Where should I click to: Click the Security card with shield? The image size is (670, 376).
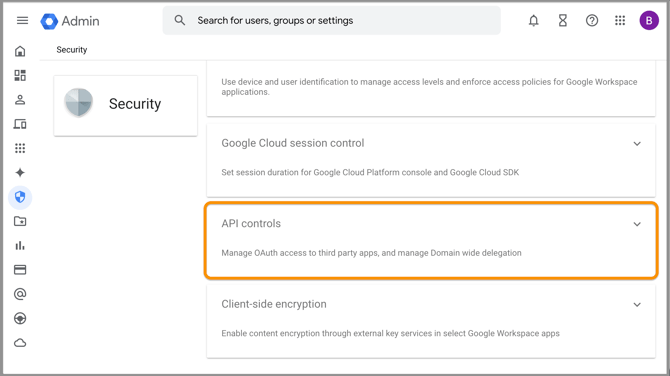126,106
